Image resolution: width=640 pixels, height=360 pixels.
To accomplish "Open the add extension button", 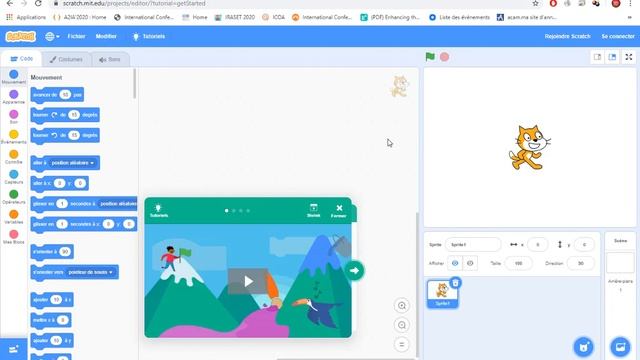I will pyautogui.click(x=13, y=349).
